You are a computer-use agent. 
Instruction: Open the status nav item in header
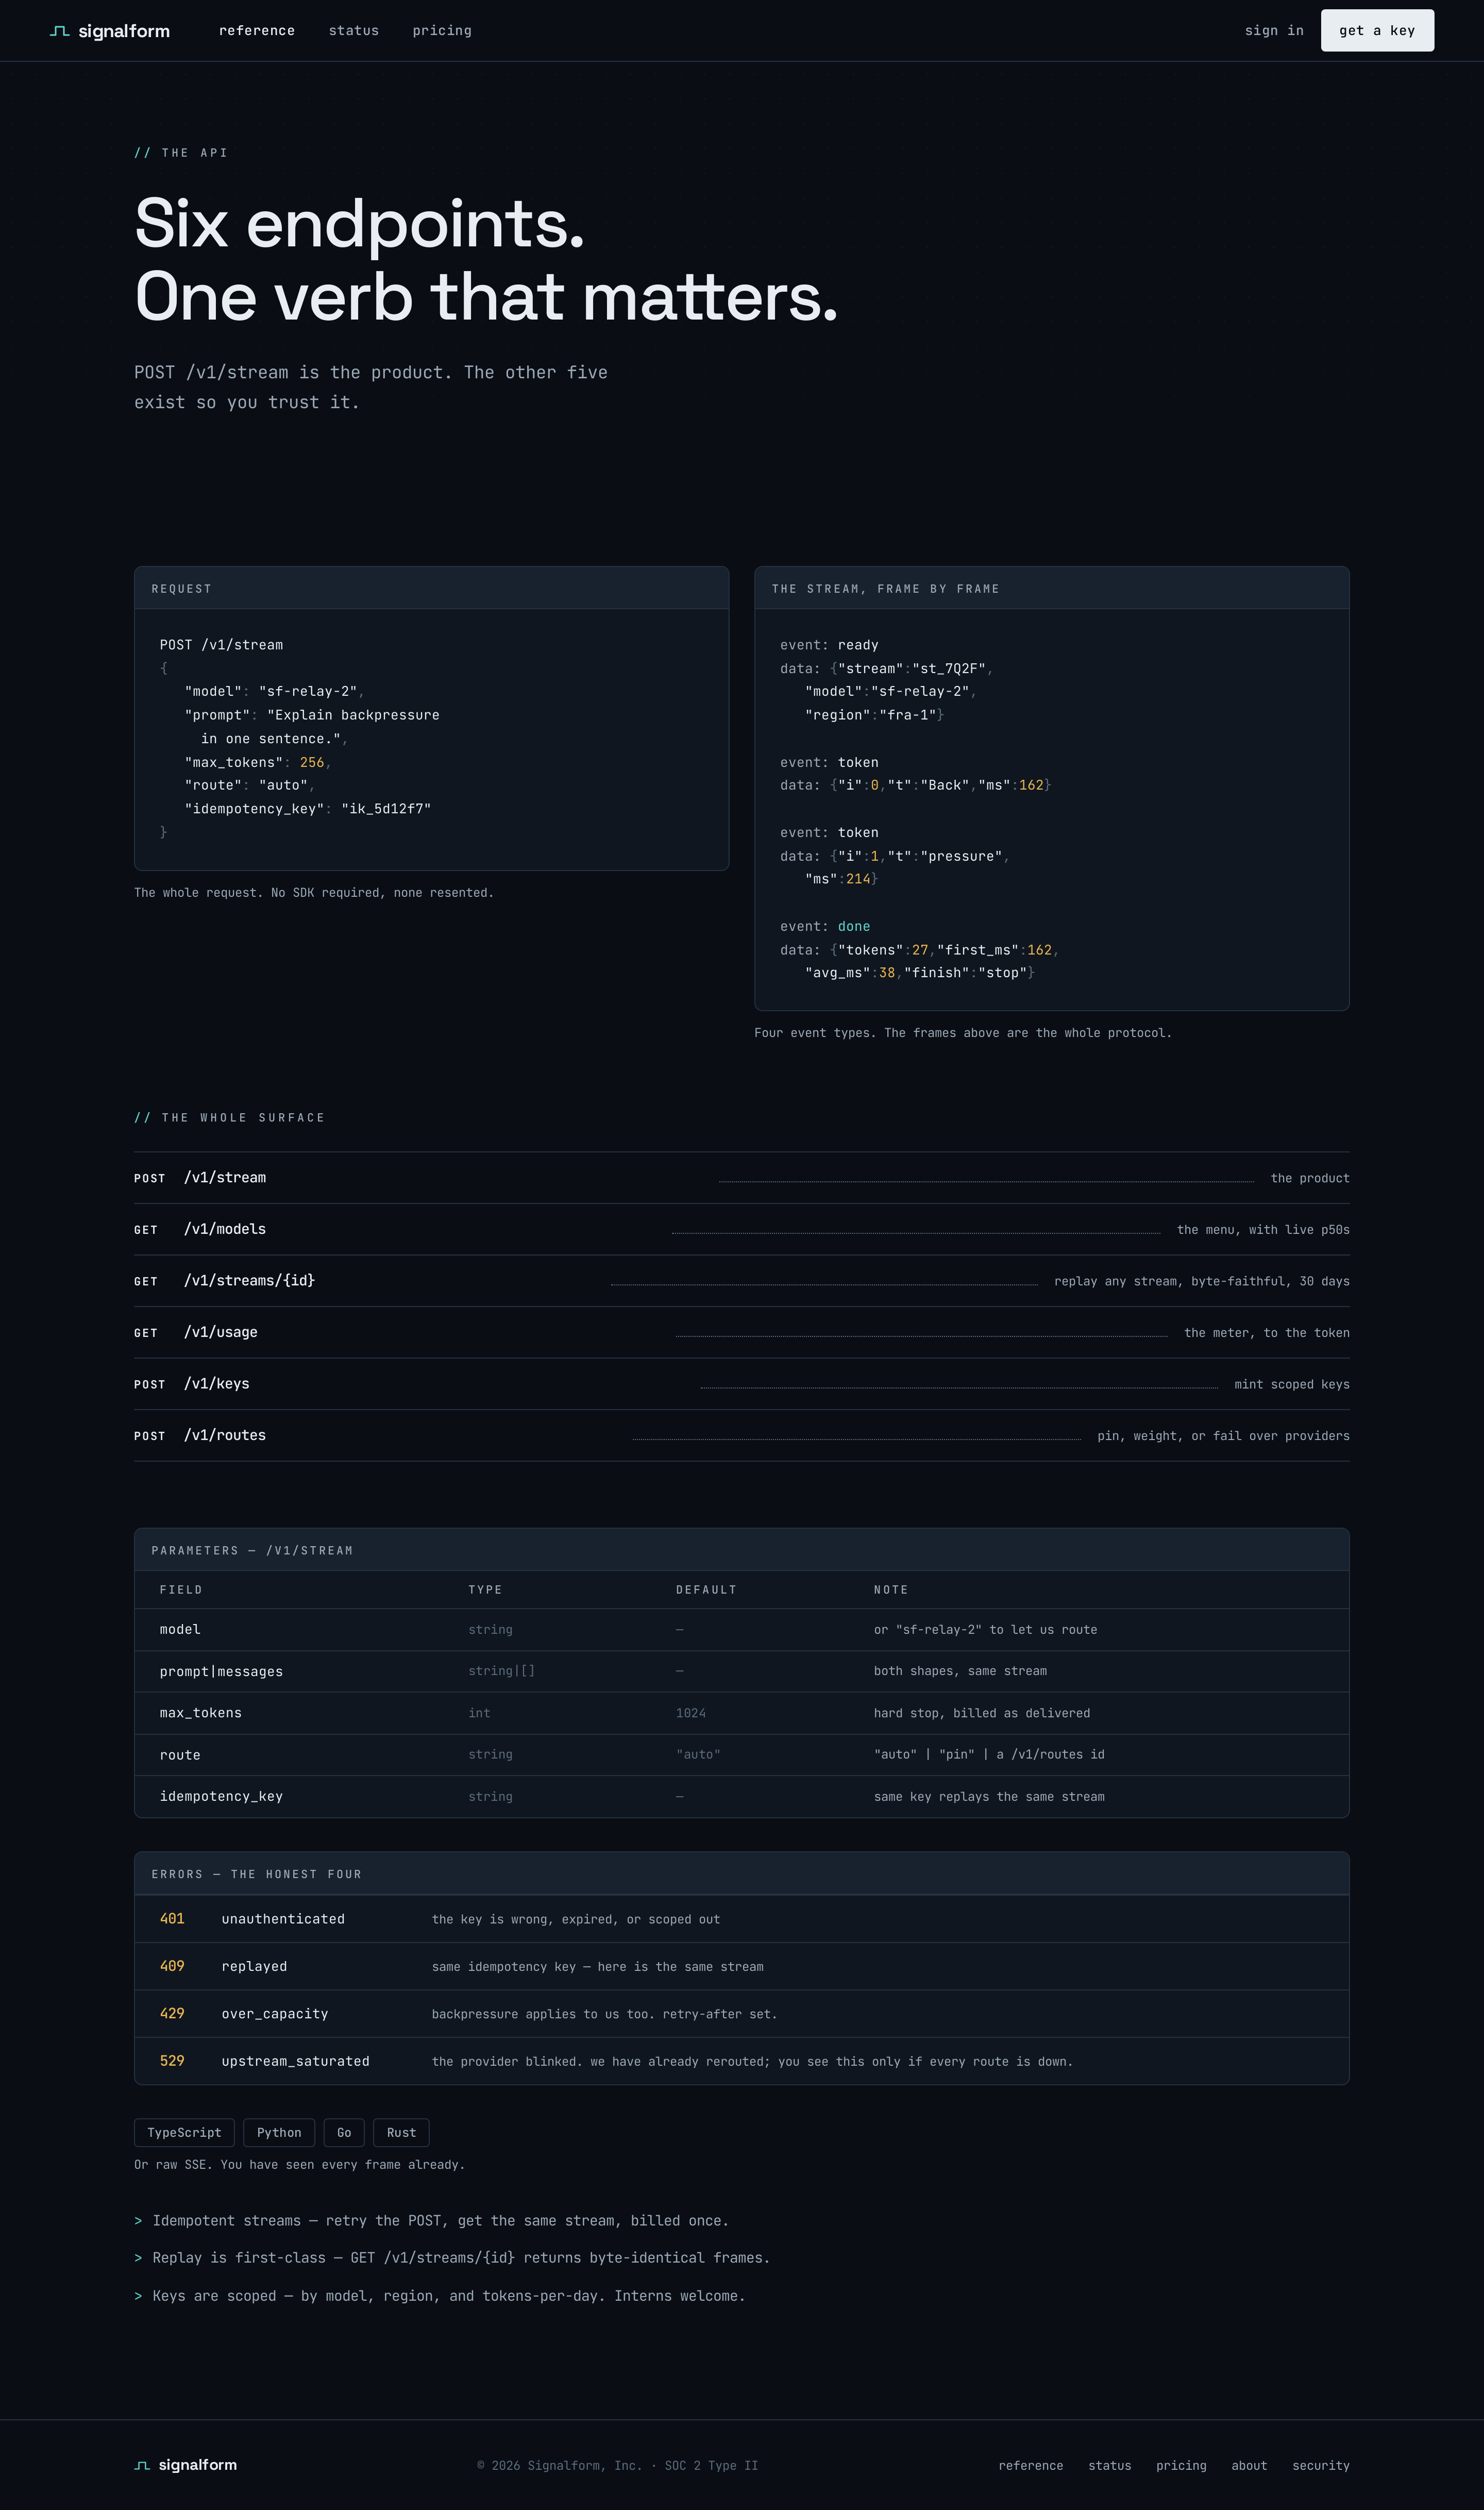click(x=354, y=31)
